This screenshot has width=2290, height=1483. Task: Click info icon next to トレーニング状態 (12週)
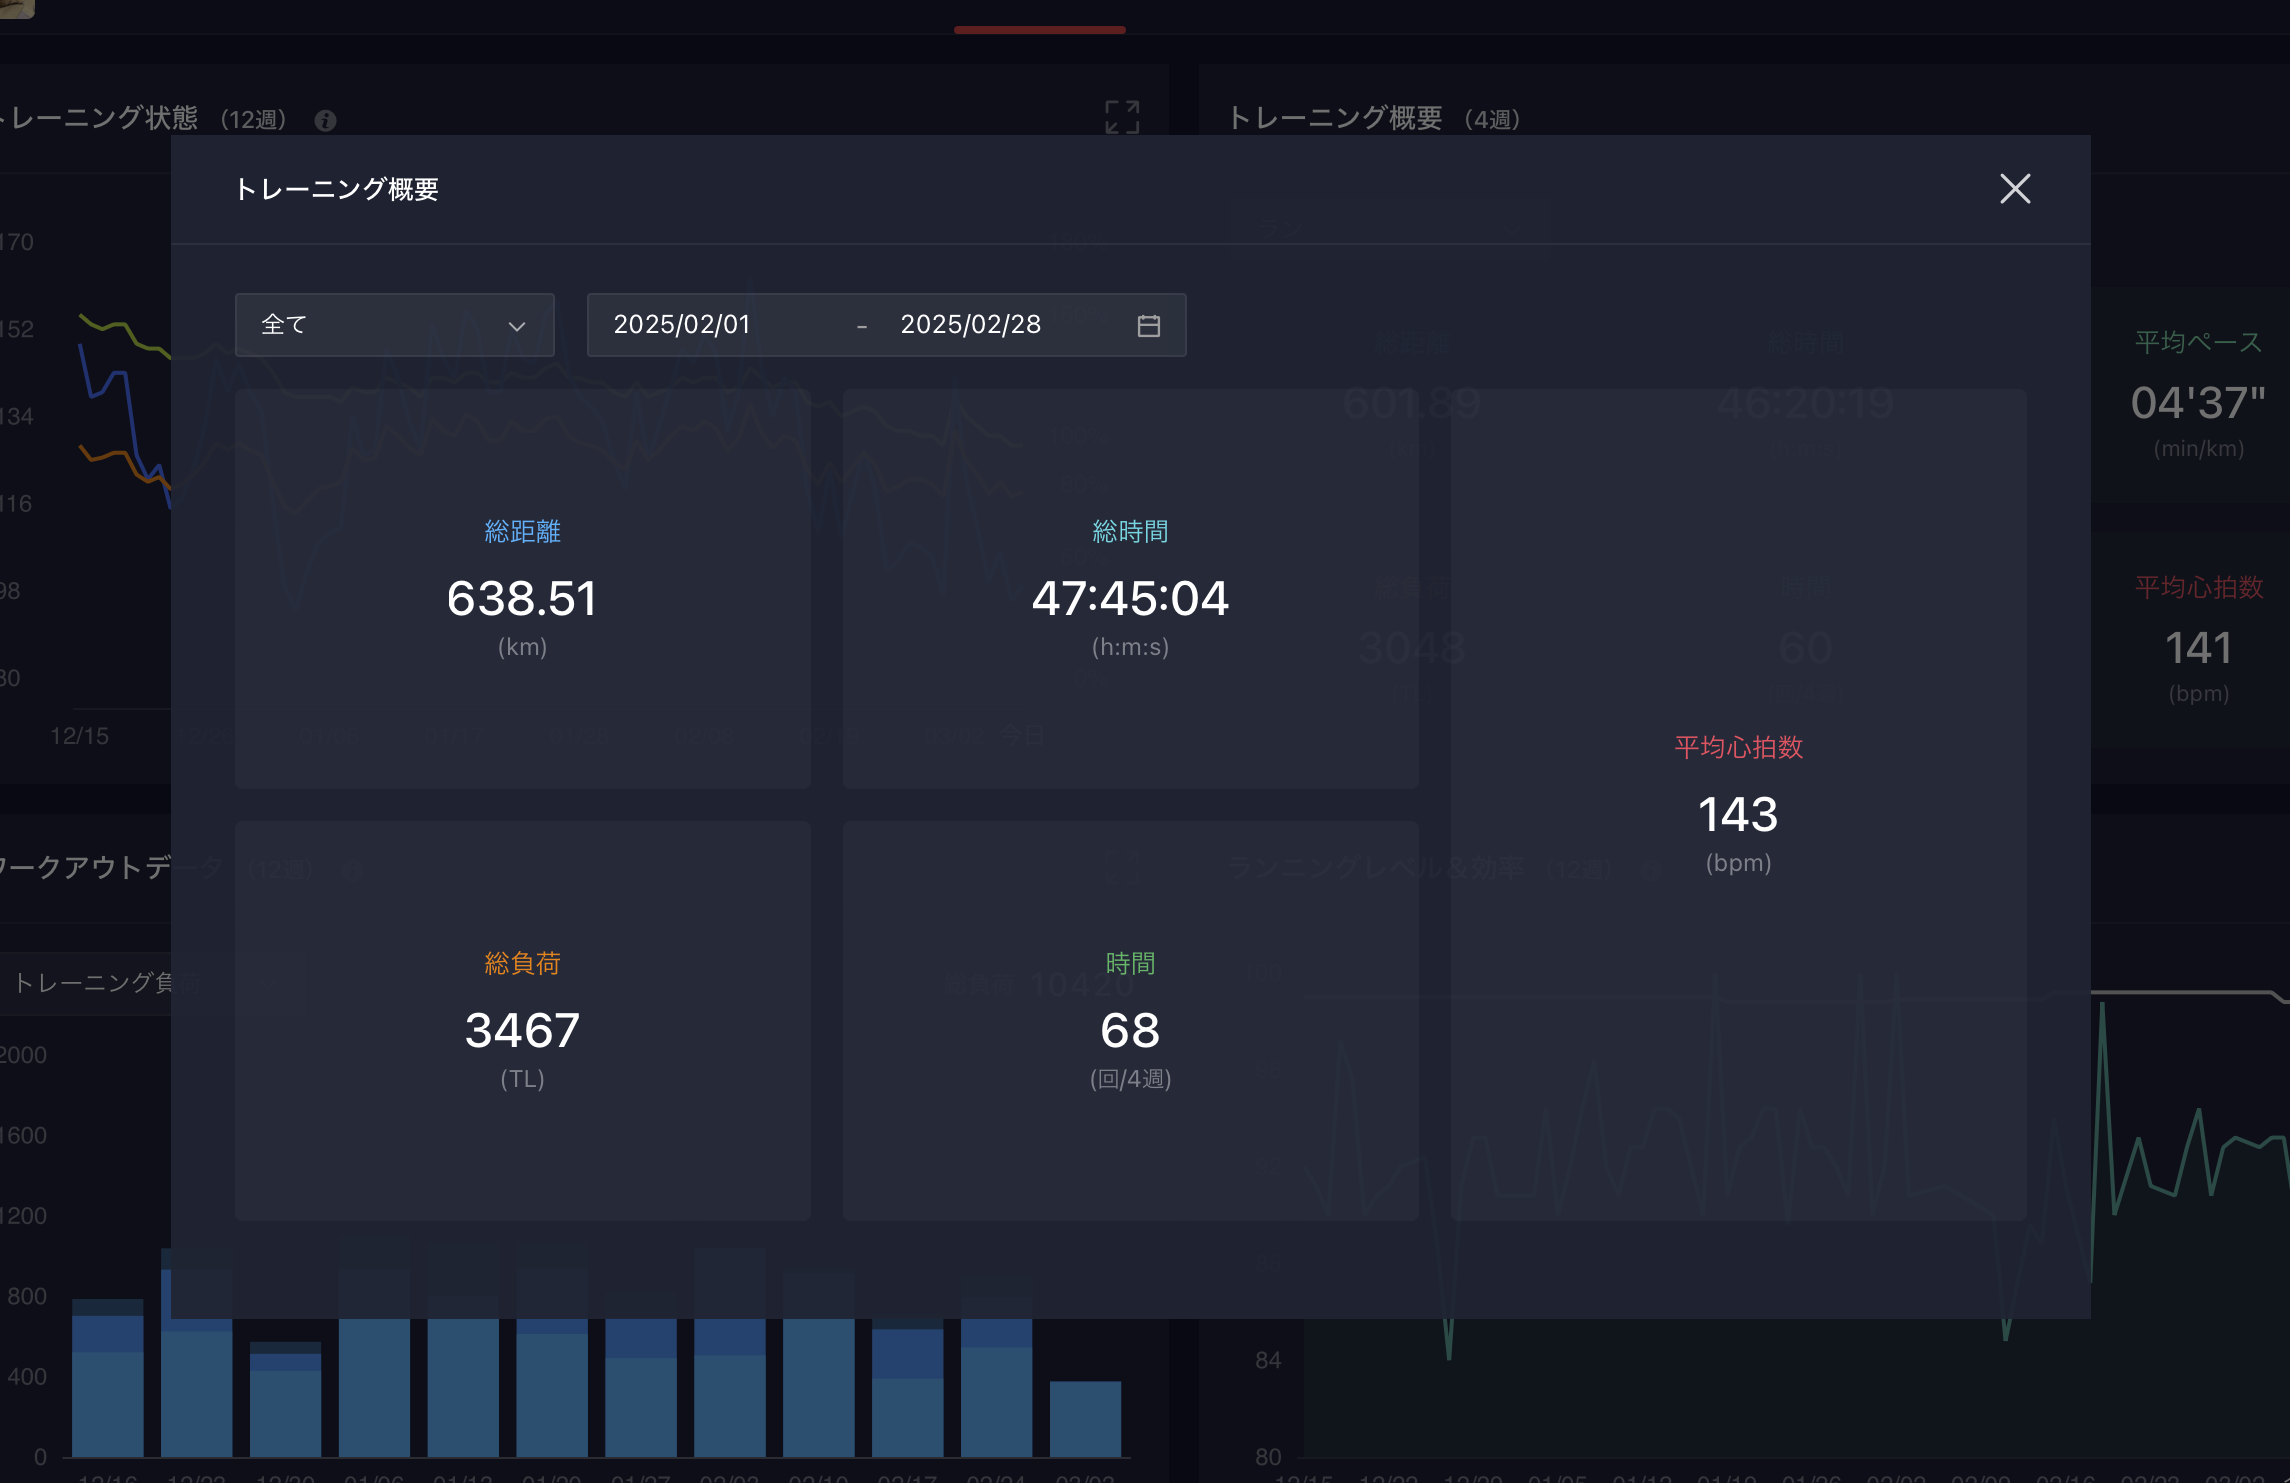coord(325,121)
